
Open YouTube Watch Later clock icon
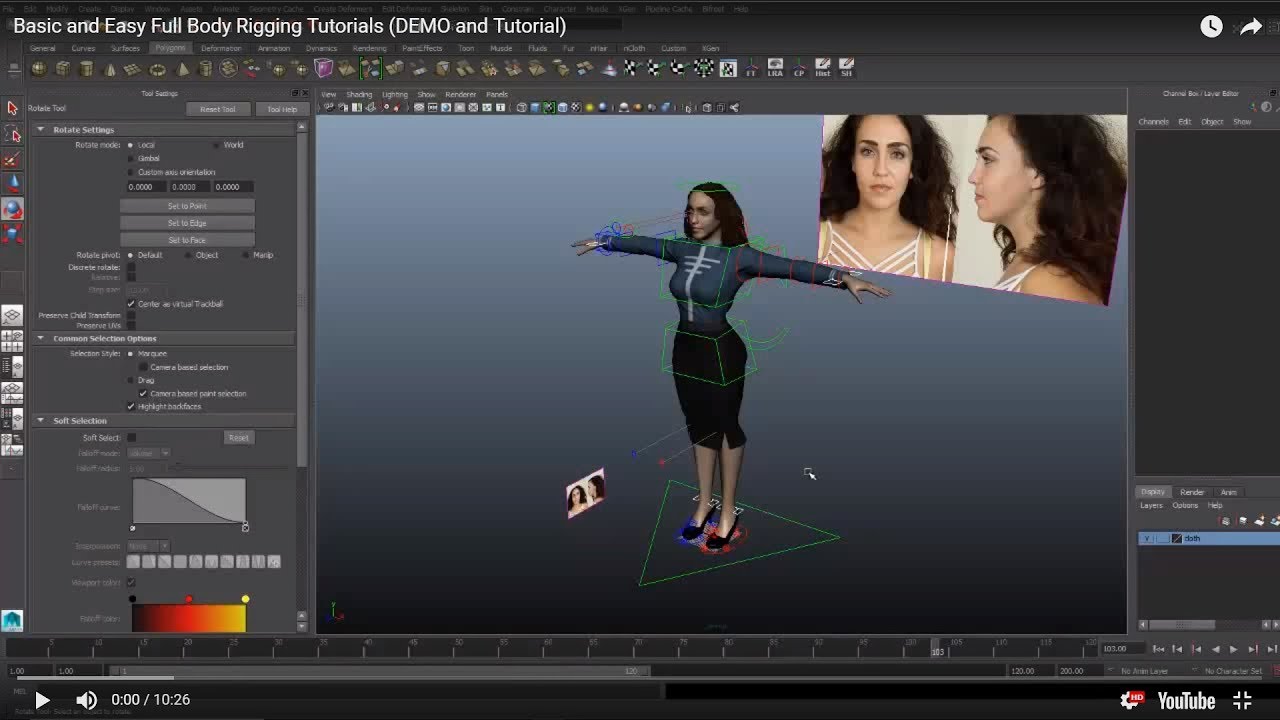tap(1211, 27)
